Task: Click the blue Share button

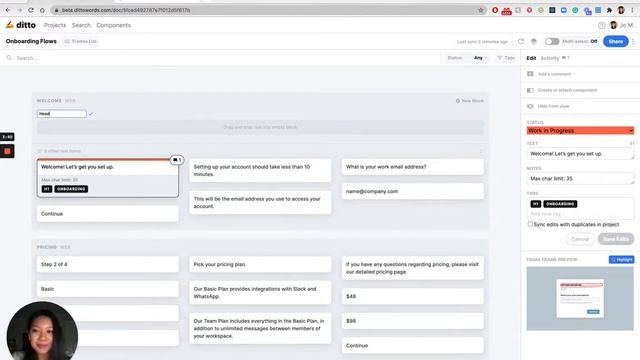Action: 616,41
